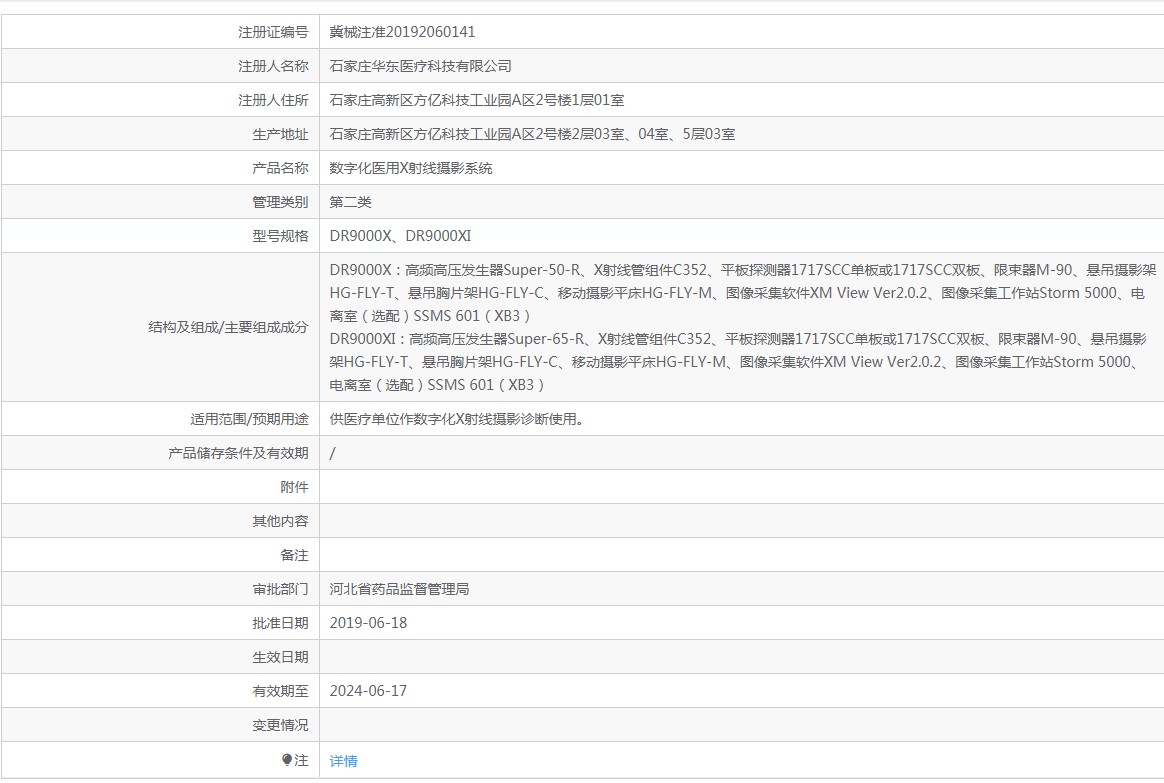The height and width of the screenshot is (783, 1164).
Task: Click the 审批部门 label
Action: coord(281,589)
